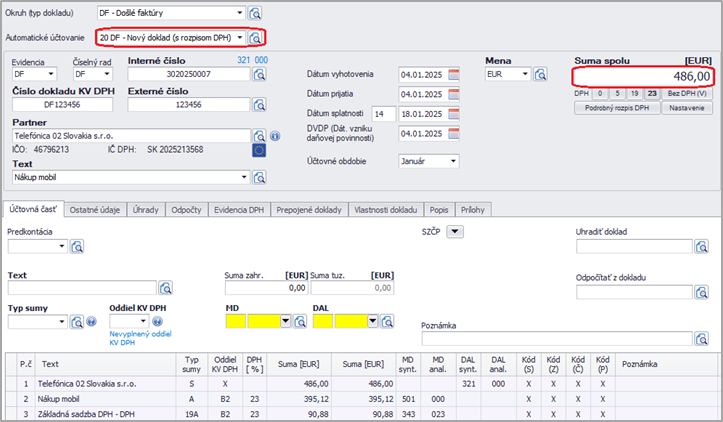Select row Základná sadzba DPH - DPH
Screen dimensions: 723x422
pos(362,414)
